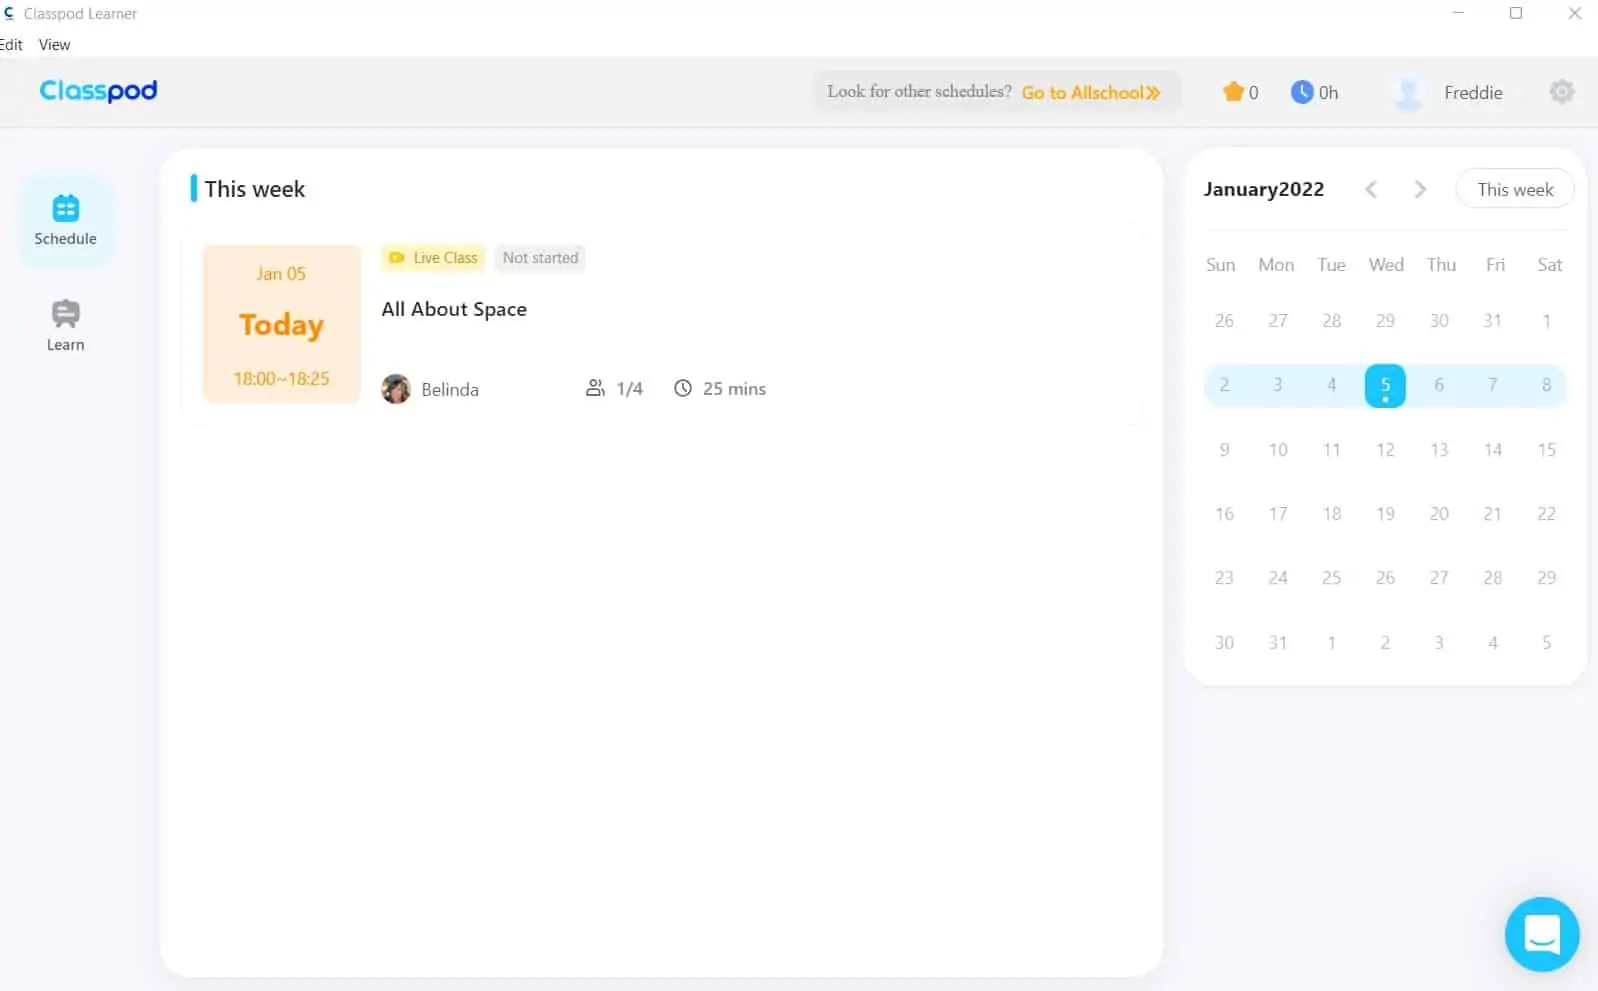Click teacher name Belinda
Image resolution: width=1598 pixels, height=991 pixels.
tap(450, 389)
